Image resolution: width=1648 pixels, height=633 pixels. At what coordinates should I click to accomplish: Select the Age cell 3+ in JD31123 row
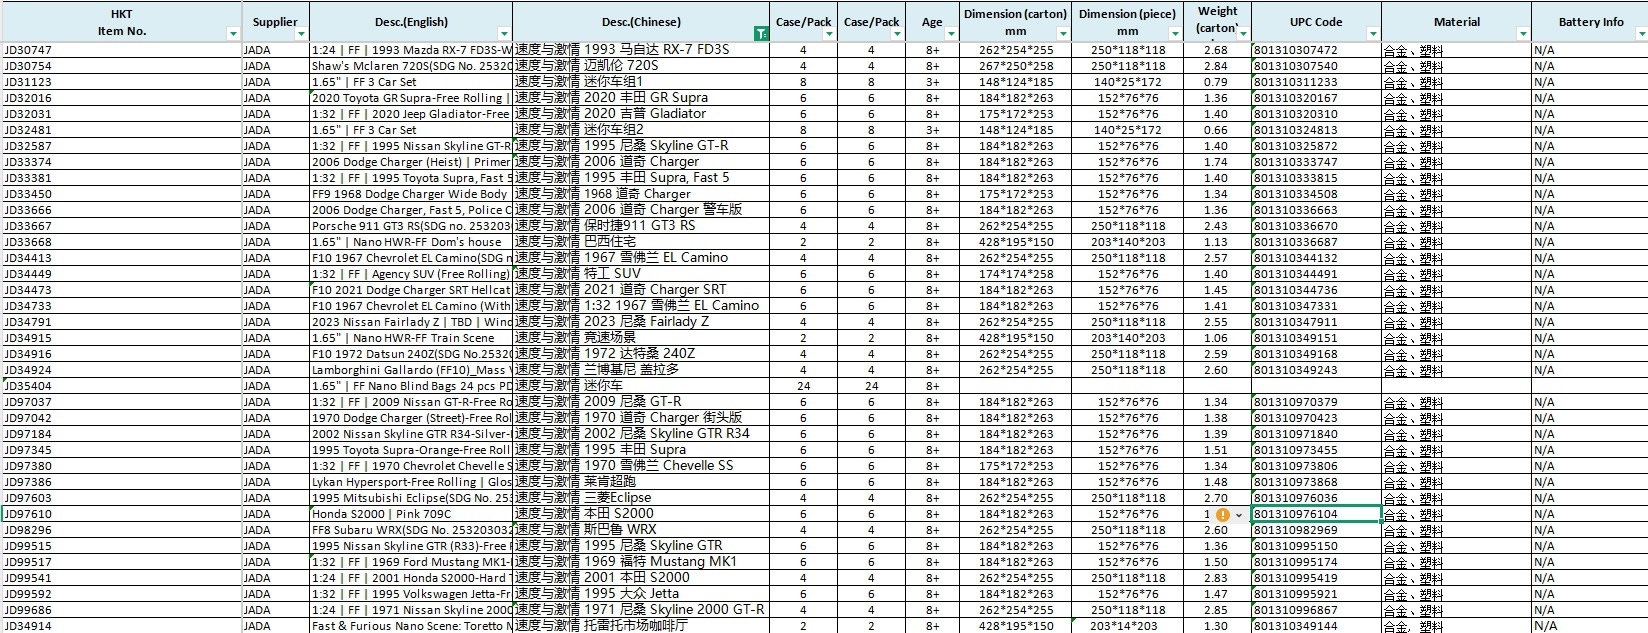(x=932, y=82)
